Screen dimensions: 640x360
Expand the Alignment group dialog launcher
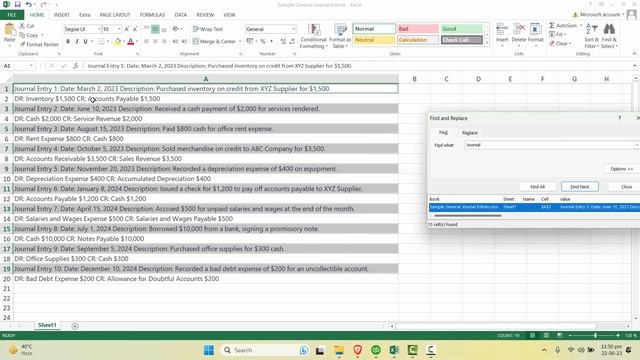[x=240, y=54]
